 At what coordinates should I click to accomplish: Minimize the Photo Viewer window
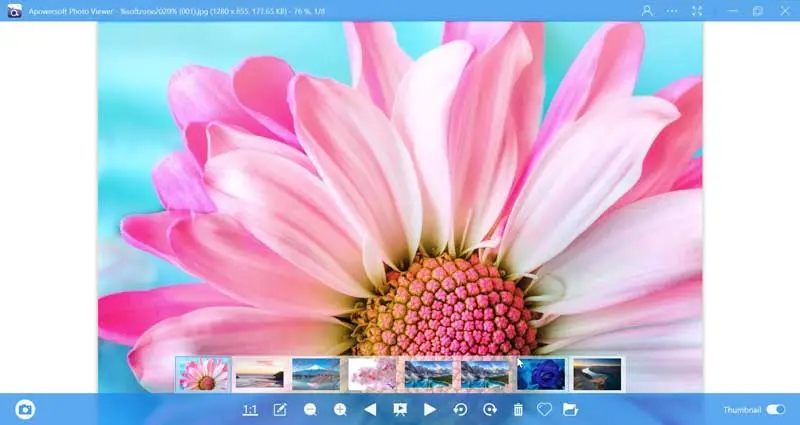(x=733, y=11)
